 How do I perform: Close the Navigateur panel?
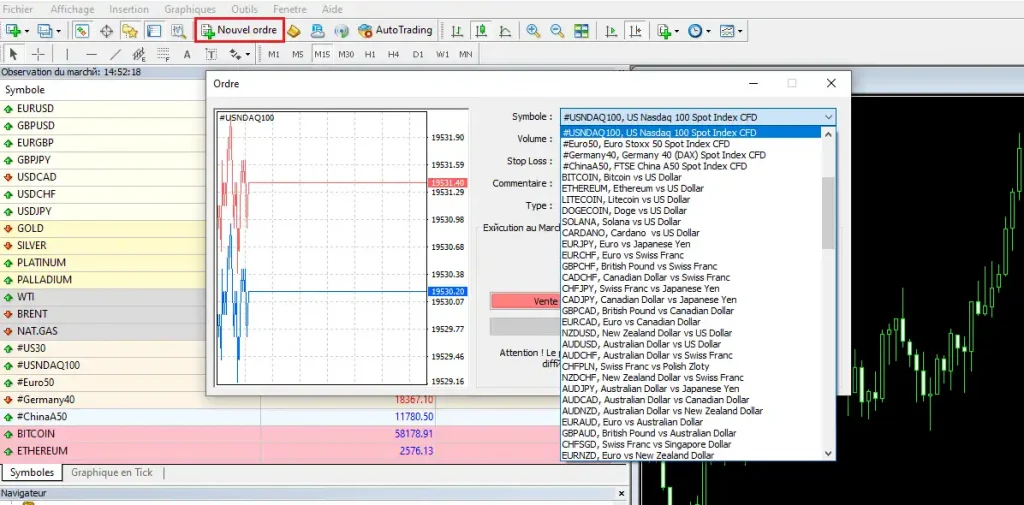(x=622, y=493)
